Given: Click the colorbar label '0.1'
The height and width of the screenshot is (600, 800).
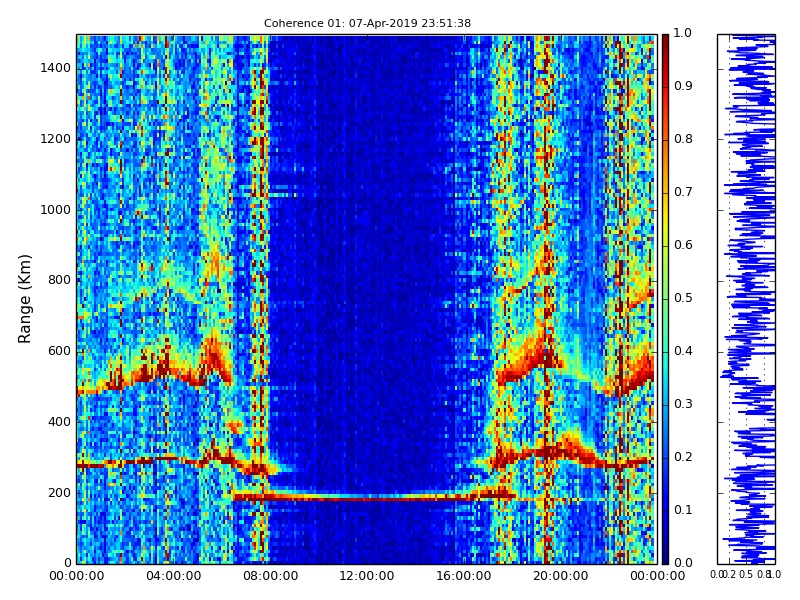Looking at the screenshot, I should 683,510.
